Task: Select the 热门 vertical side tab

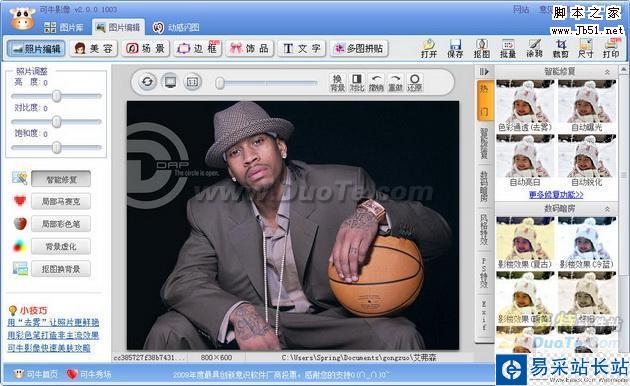Action: [485, 100]
